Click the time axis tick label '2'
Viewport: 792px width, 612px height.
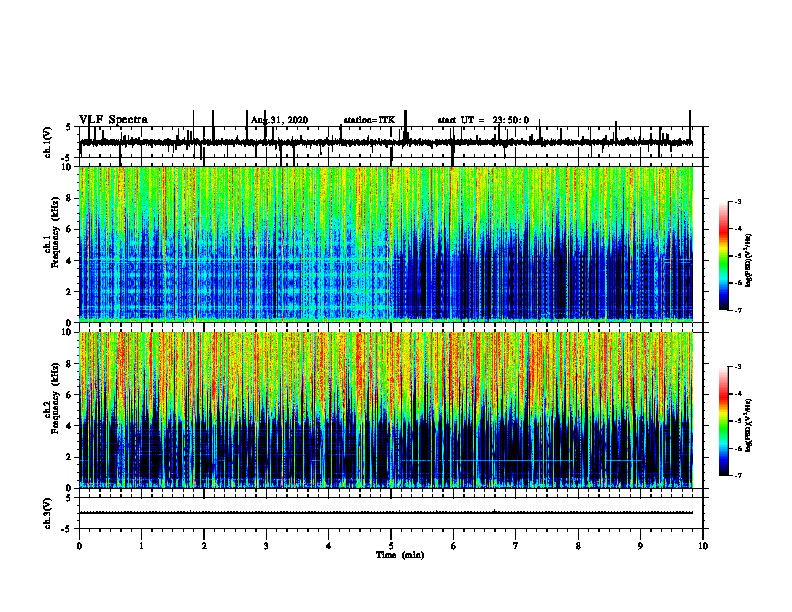[x=204, y=546]
